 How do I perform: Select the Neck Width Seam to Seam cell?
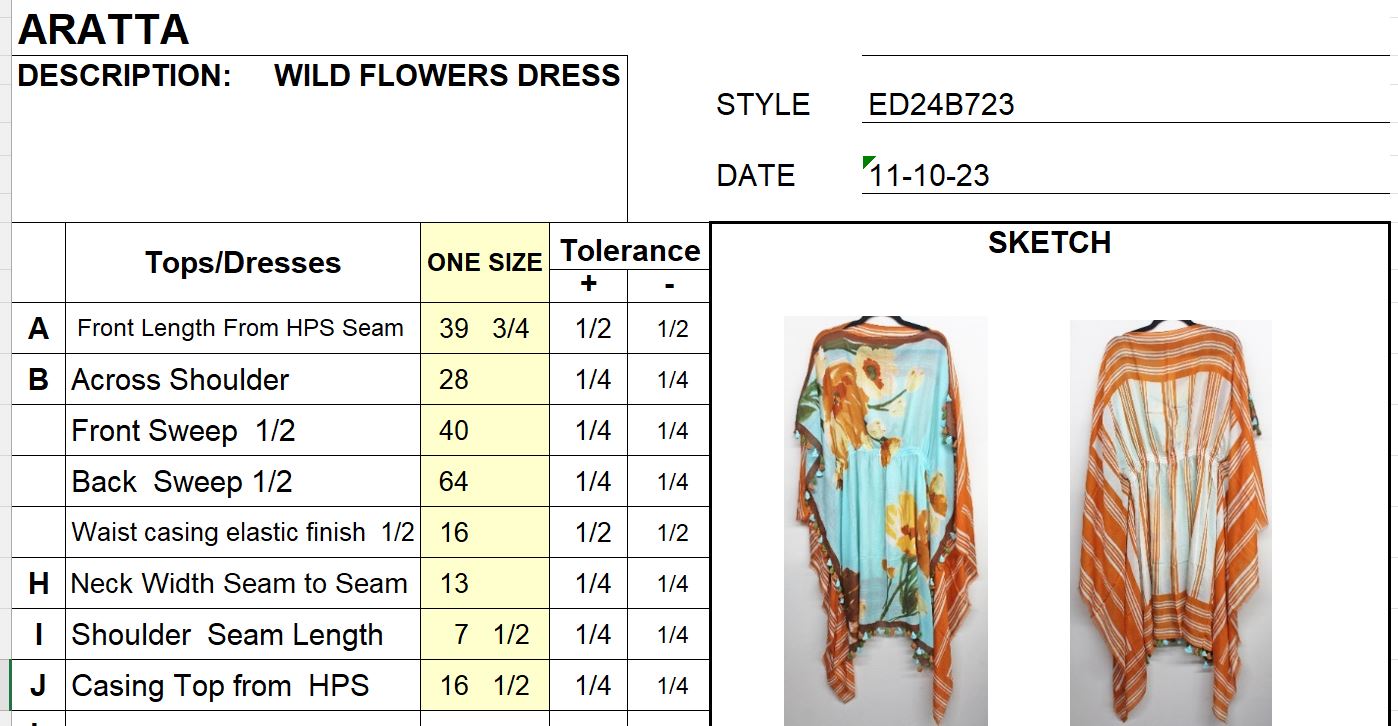[240, 584]
